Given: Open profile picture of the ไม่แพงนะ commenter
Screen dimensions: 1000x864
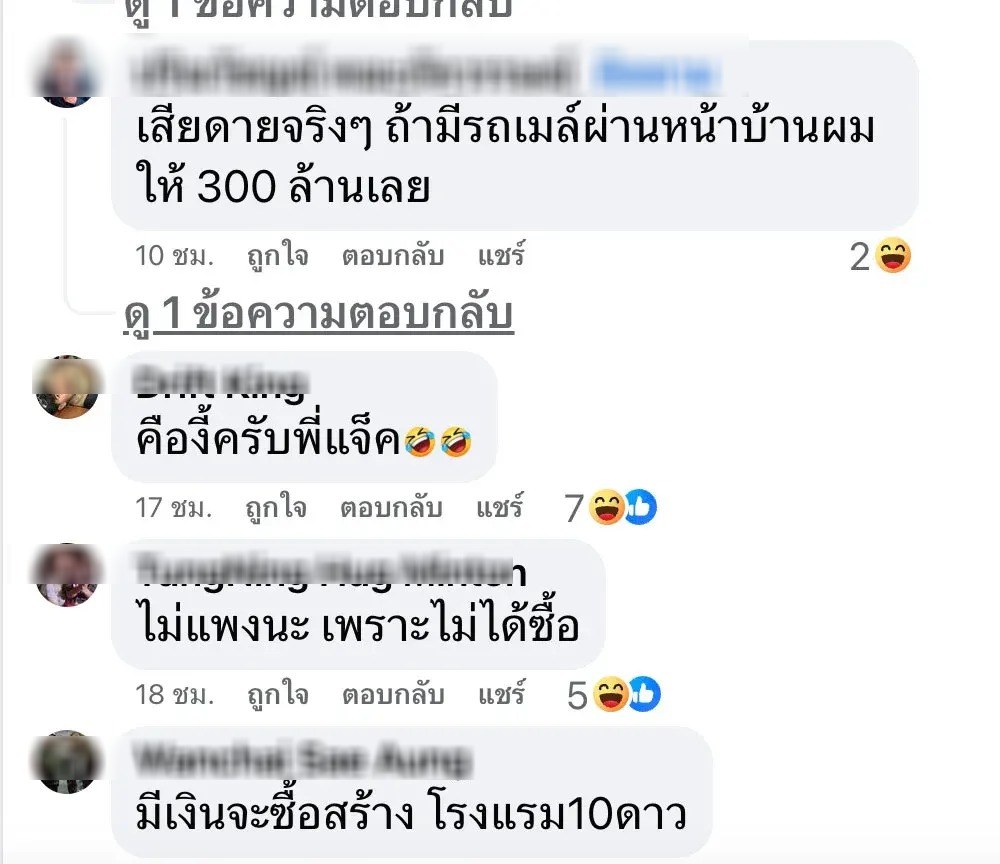Looking at the screenshot, I should click(x=67, y=575).
